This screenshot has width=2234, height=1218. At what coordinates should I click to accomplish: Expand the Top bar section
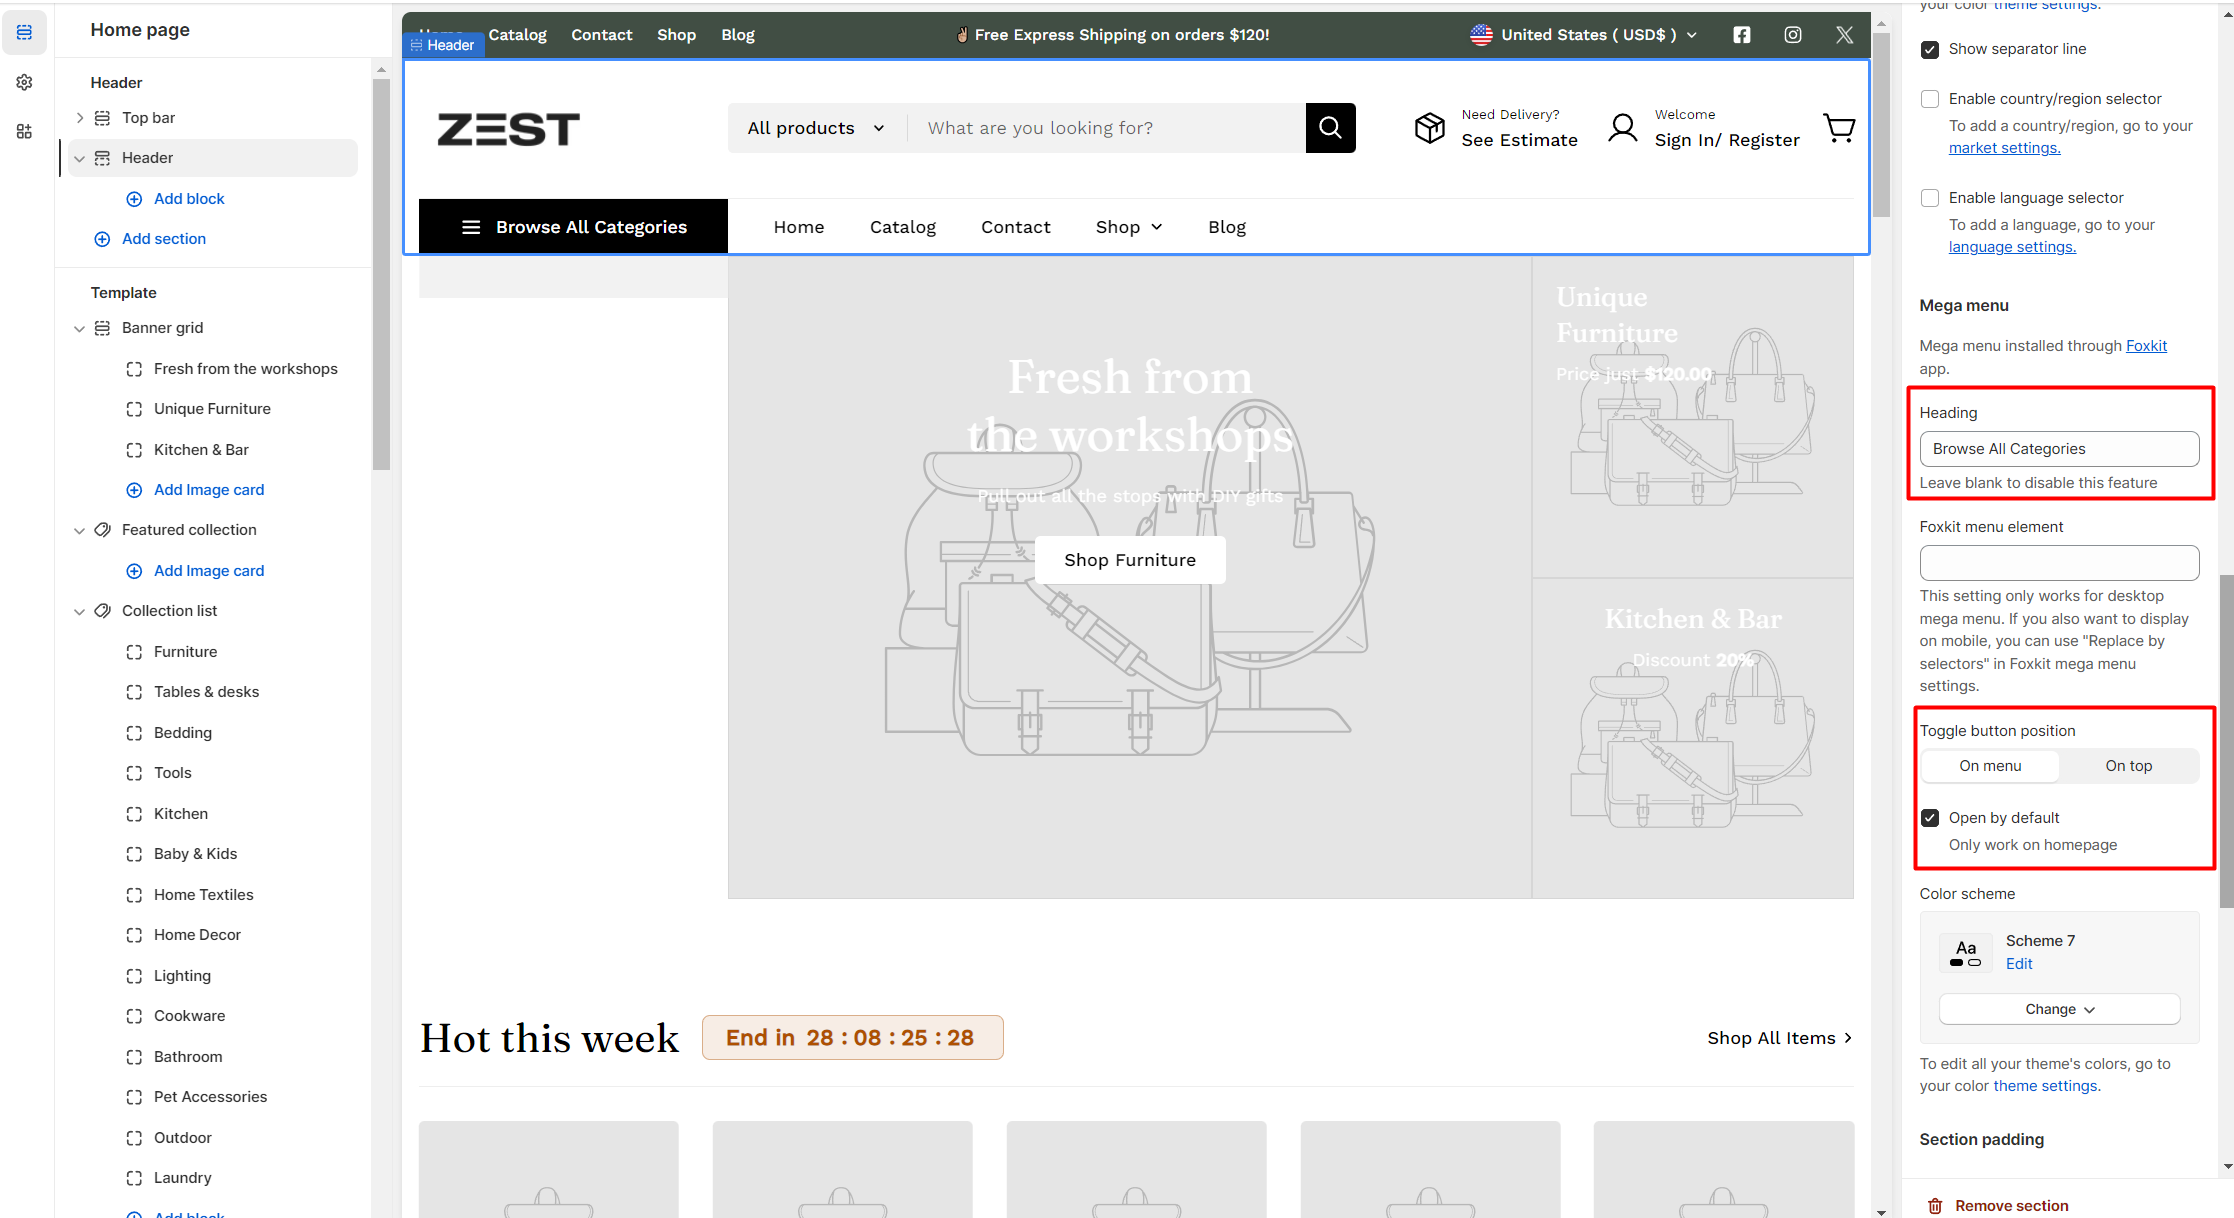coord(80,118)
